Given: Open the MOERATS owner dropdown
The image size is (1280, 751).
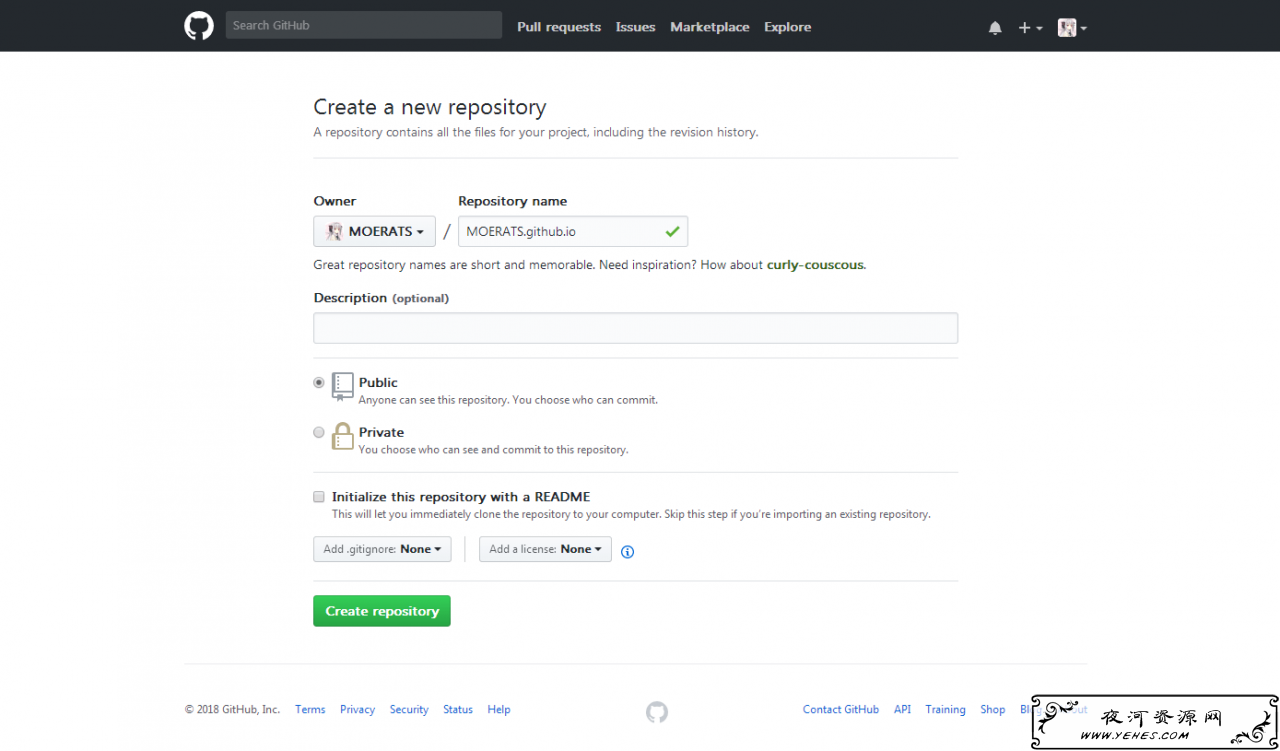Looking at the screenshot, I should coord(374,231).
